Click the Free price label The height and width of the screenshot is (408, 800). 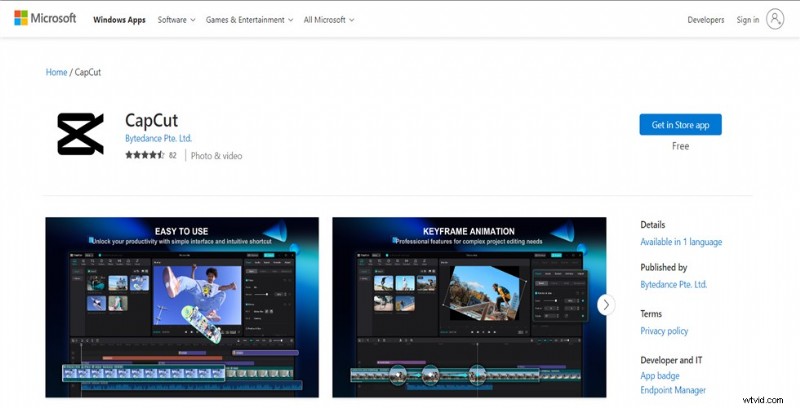680,146
